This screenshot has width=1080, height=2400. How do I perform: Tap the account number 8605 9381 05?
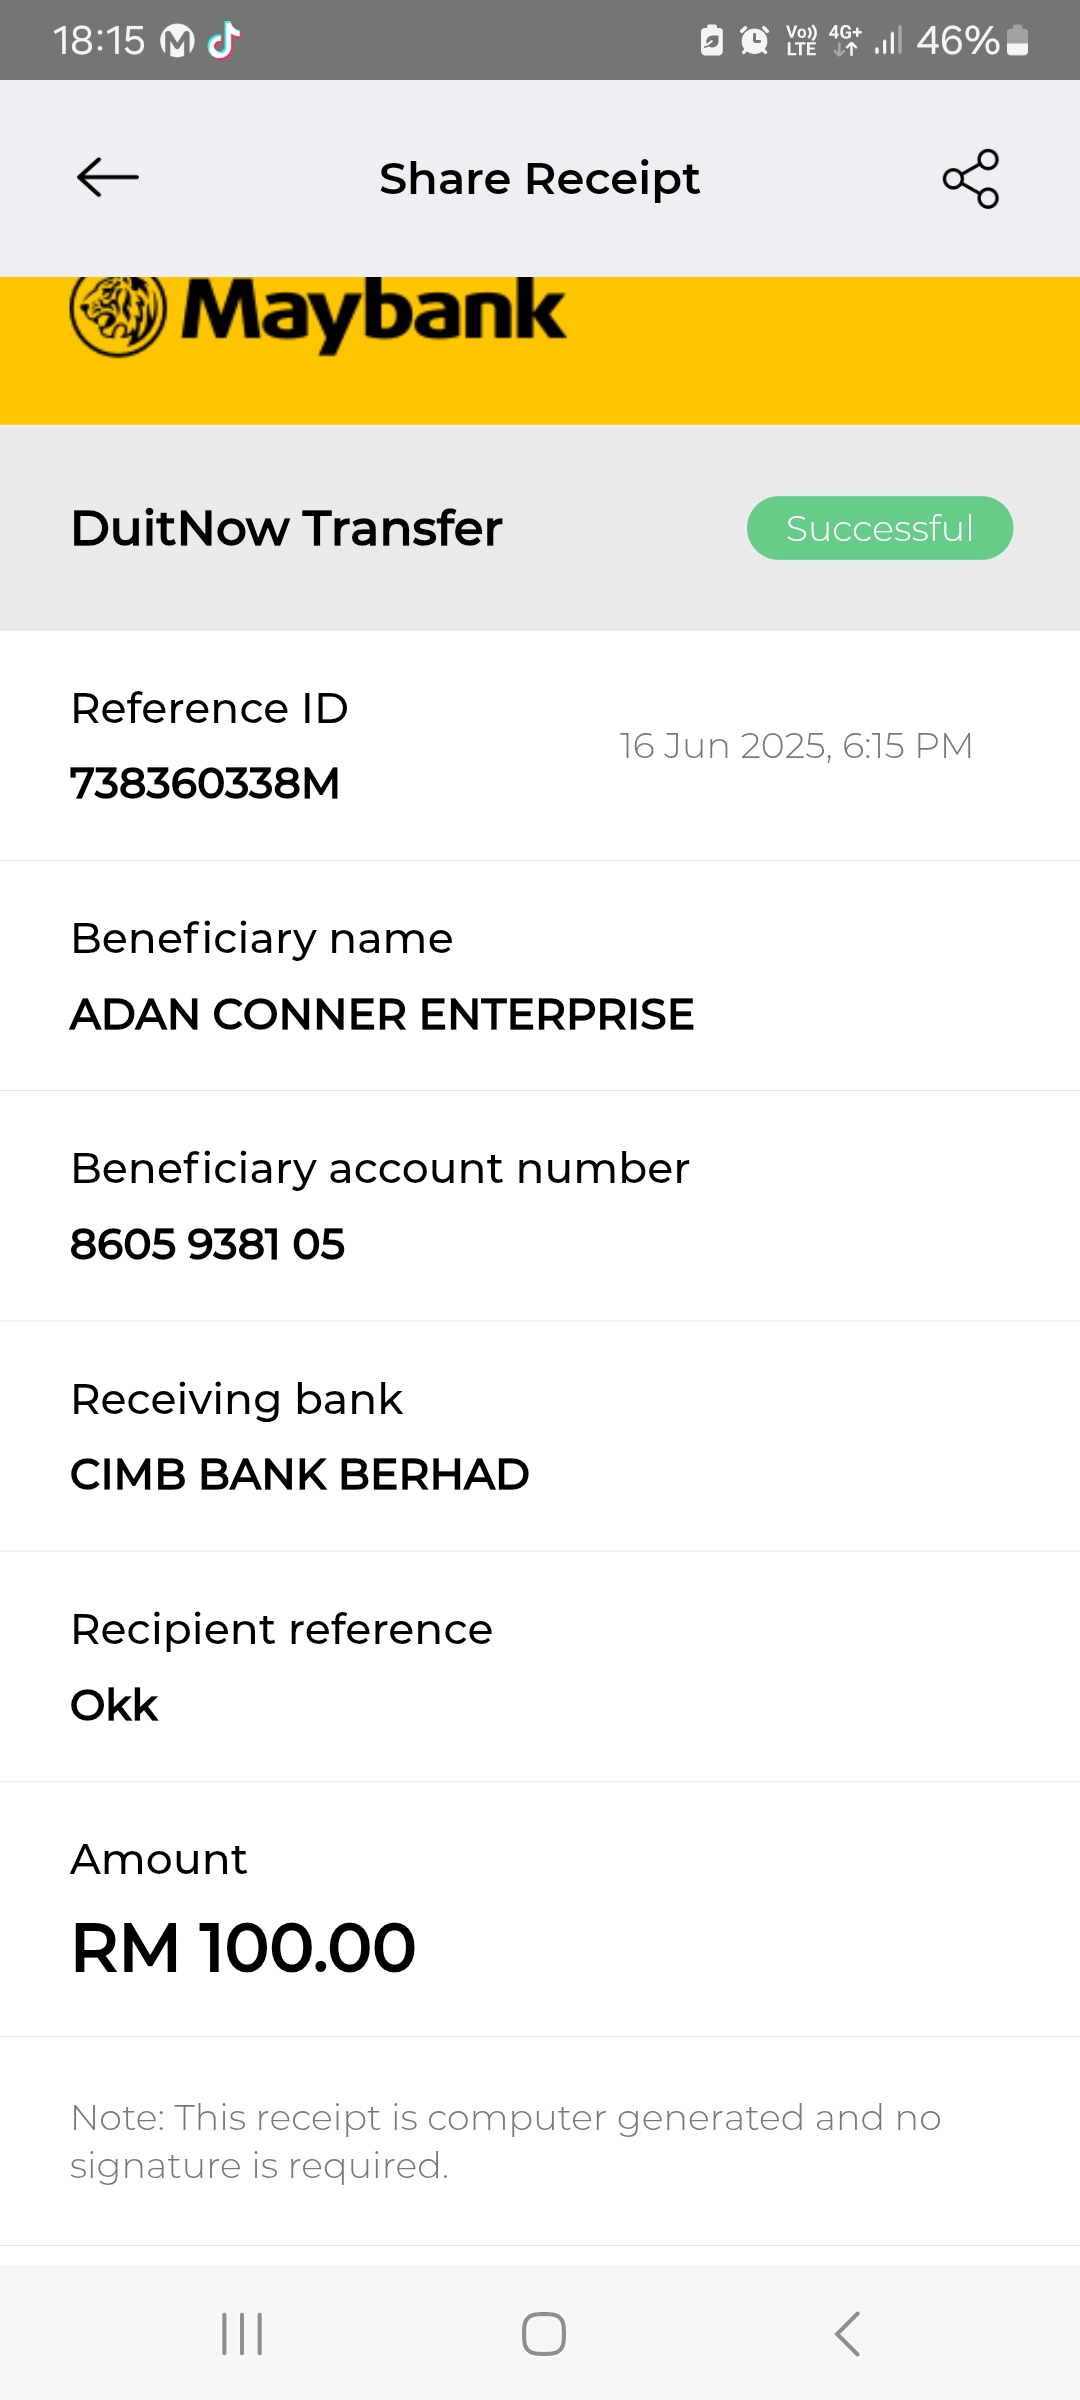coord(208,1244)
